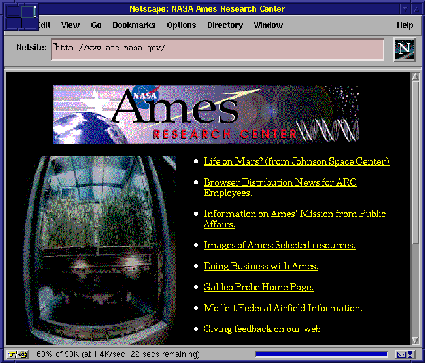Click the Netscape N logo icon
The height and width of the screenshot is (363, 425).
click(x=404, y=49)
